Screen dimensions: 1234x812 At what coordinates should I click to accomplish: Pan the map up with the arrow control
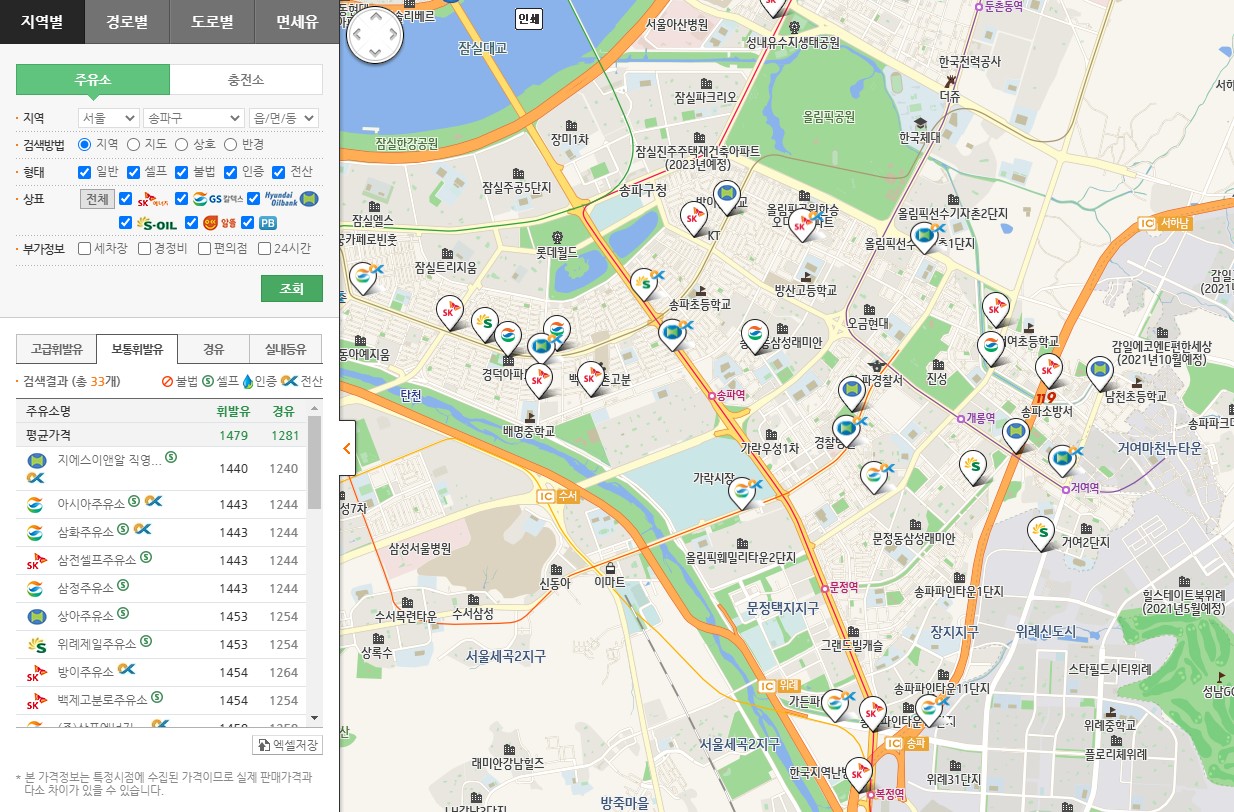coord(374,17)
